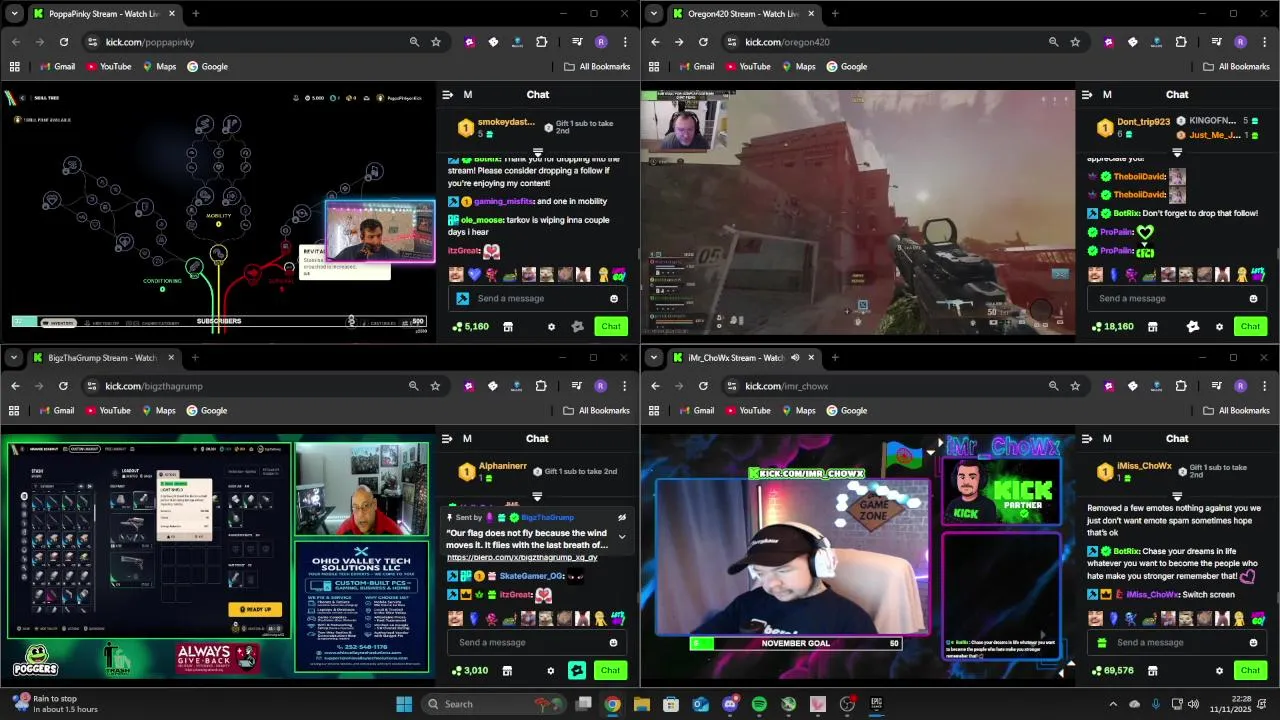Image resolution: width=1280 pixels, height=720 pixels.
Task: Open chat settings gear in Oregon420 window
Action: tap(1219, 327)
